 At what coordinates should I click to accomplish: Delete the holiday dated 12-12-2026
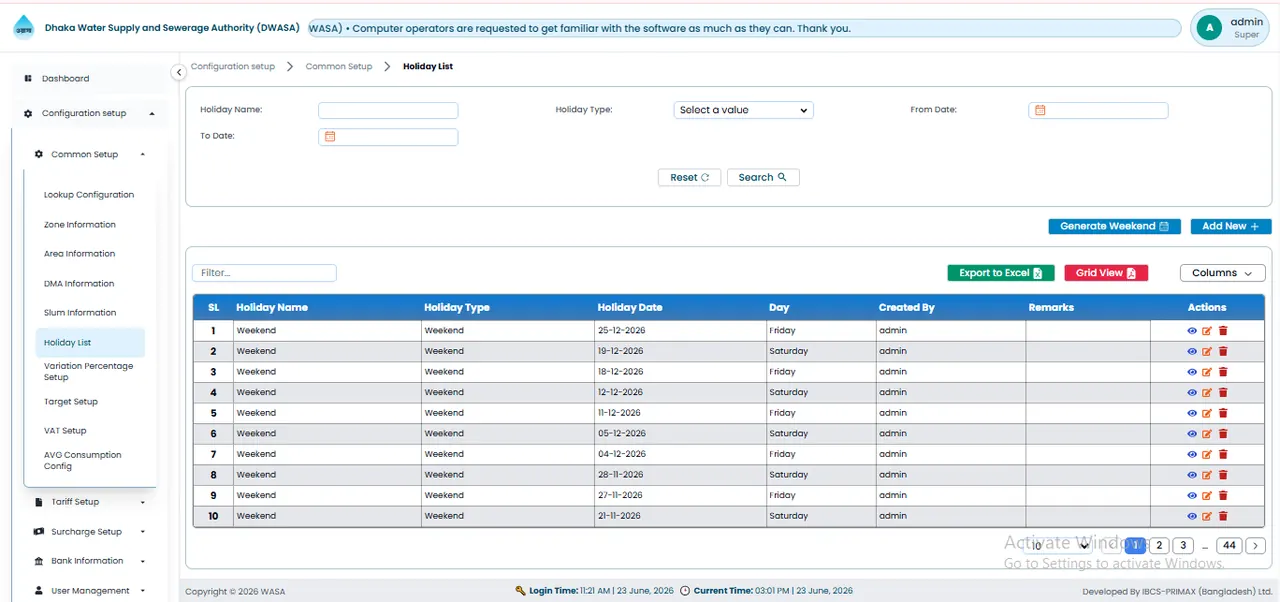click(1223, 392)
